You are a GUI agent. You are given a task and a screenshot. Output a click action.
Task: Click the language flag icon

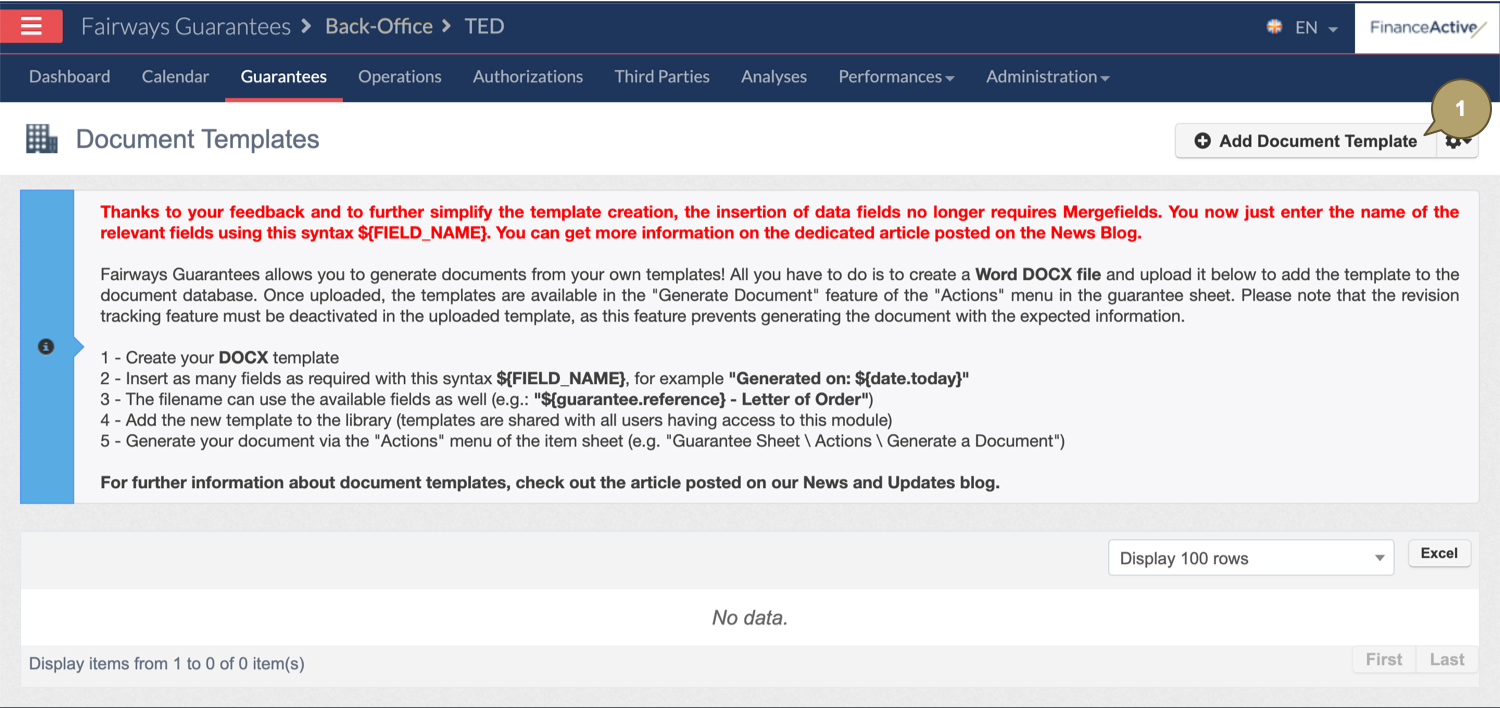click(x=1274, y=27)
